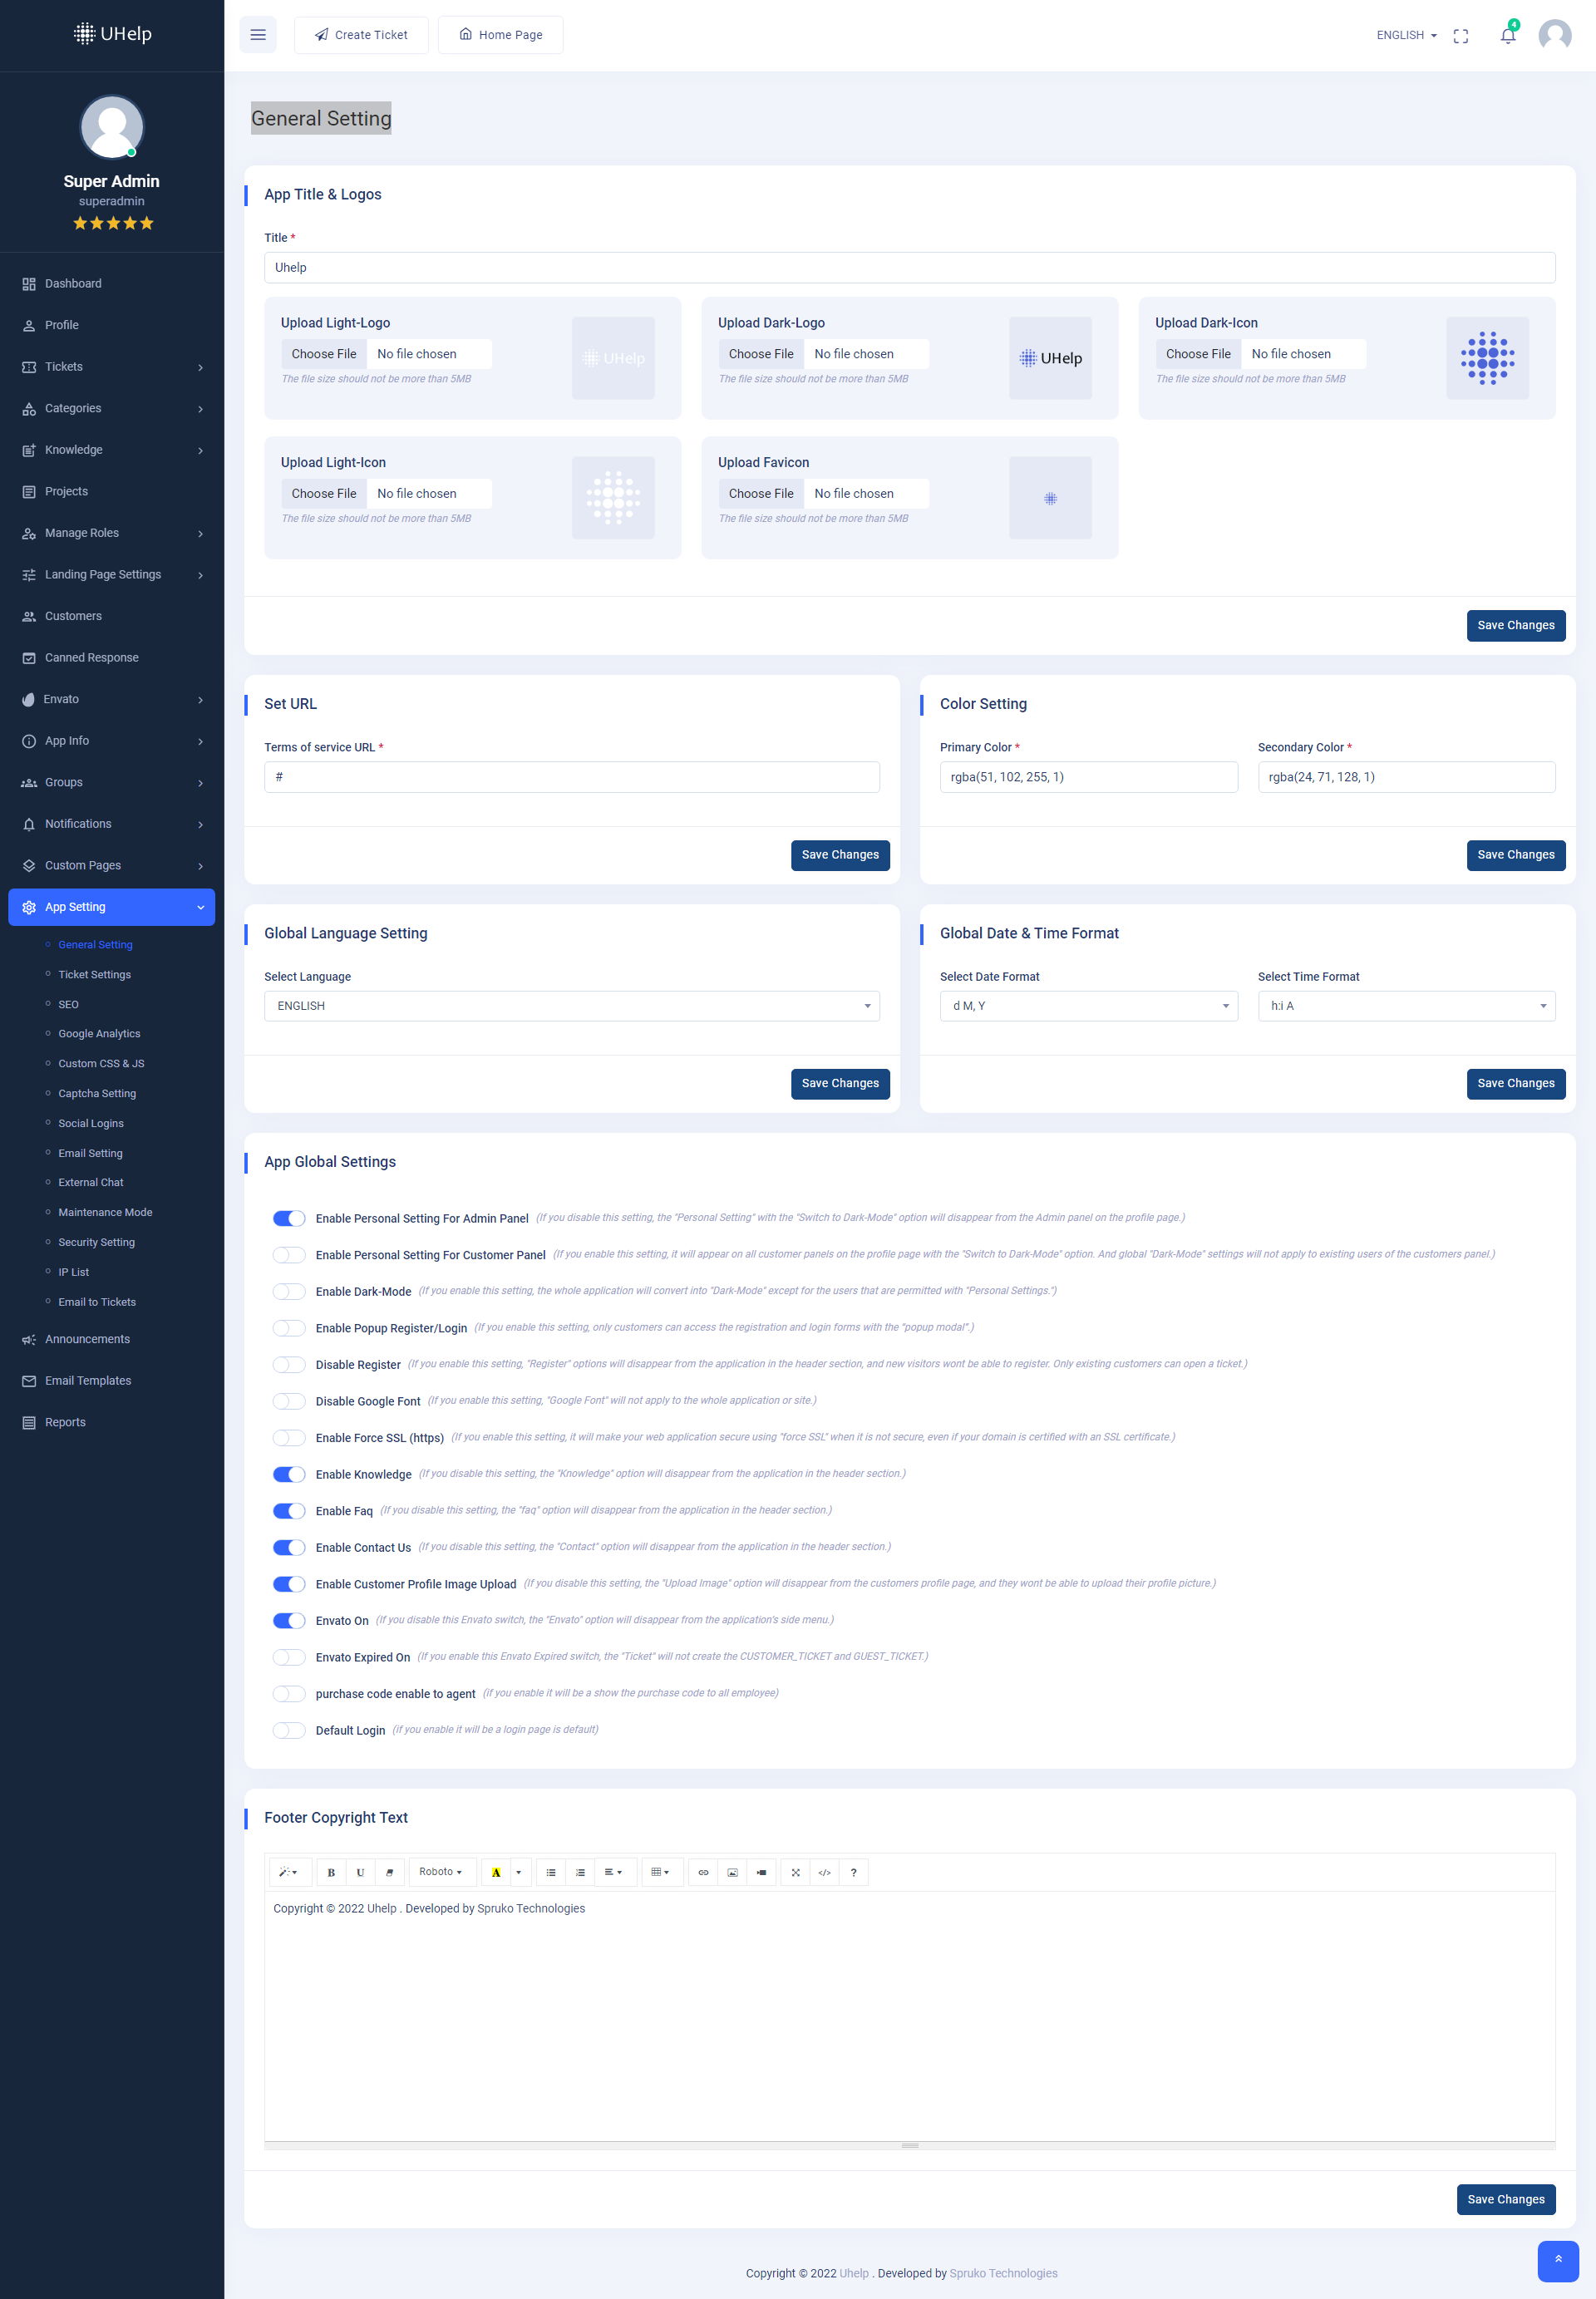Open the Select Language dropdown
The width and height of the screenshot is (1596, 2299).
pyautogui.click(x=571, y=1006)
